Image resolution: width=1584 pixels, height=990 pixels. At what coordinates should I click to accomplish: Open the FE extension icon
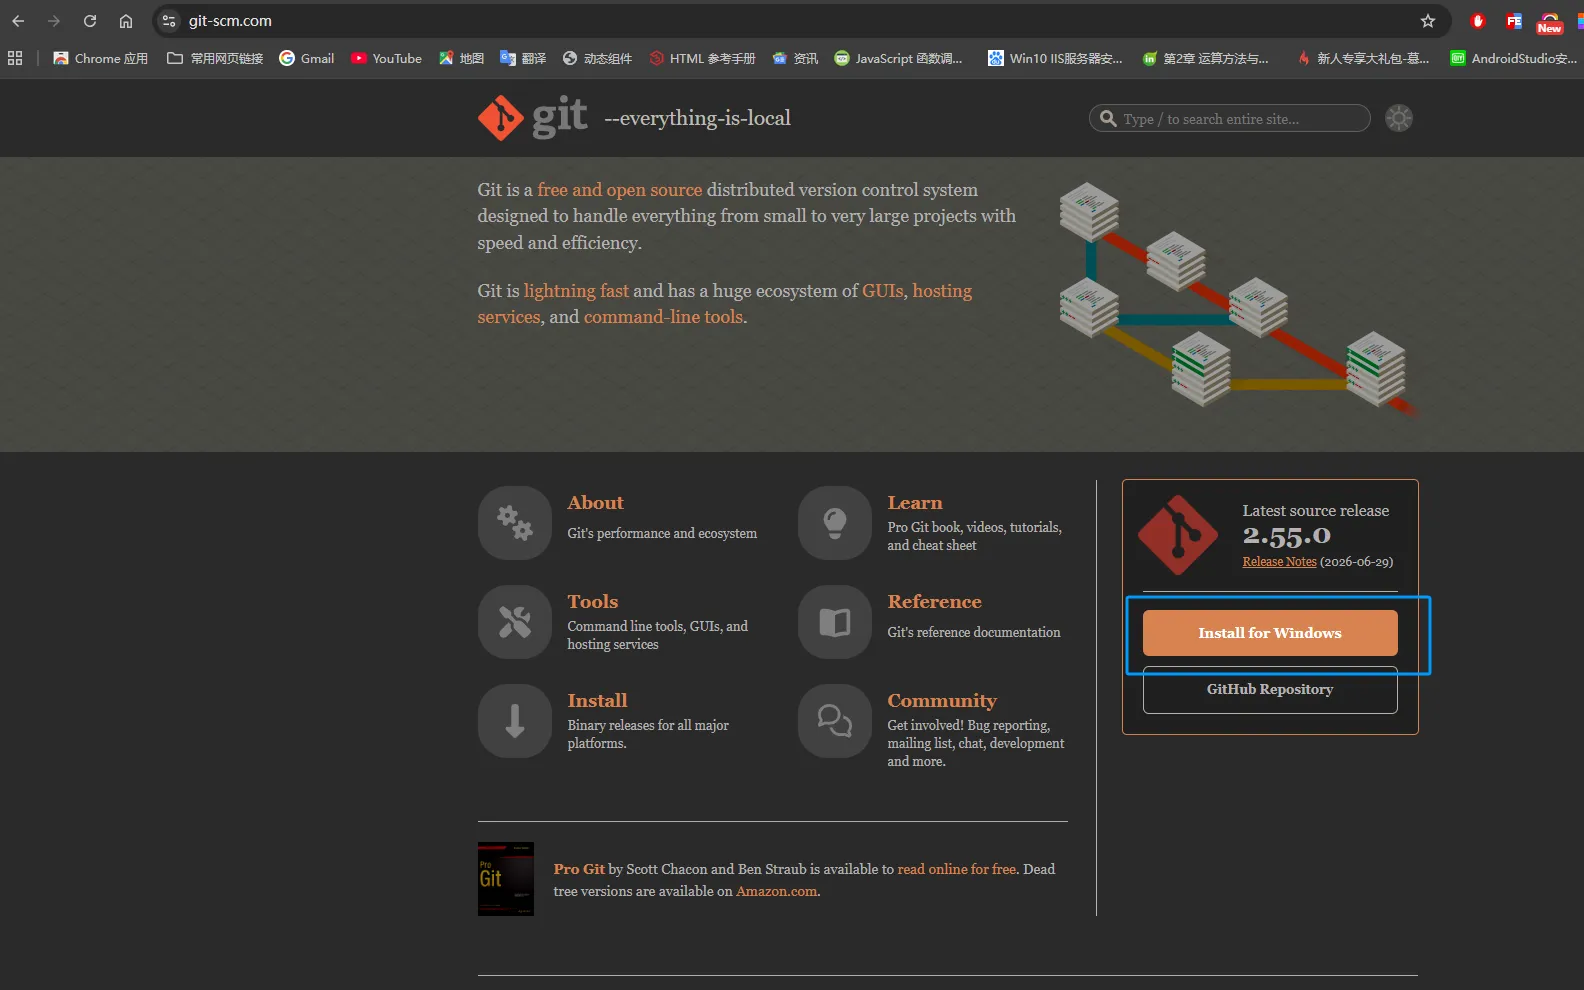[1514, 21]
